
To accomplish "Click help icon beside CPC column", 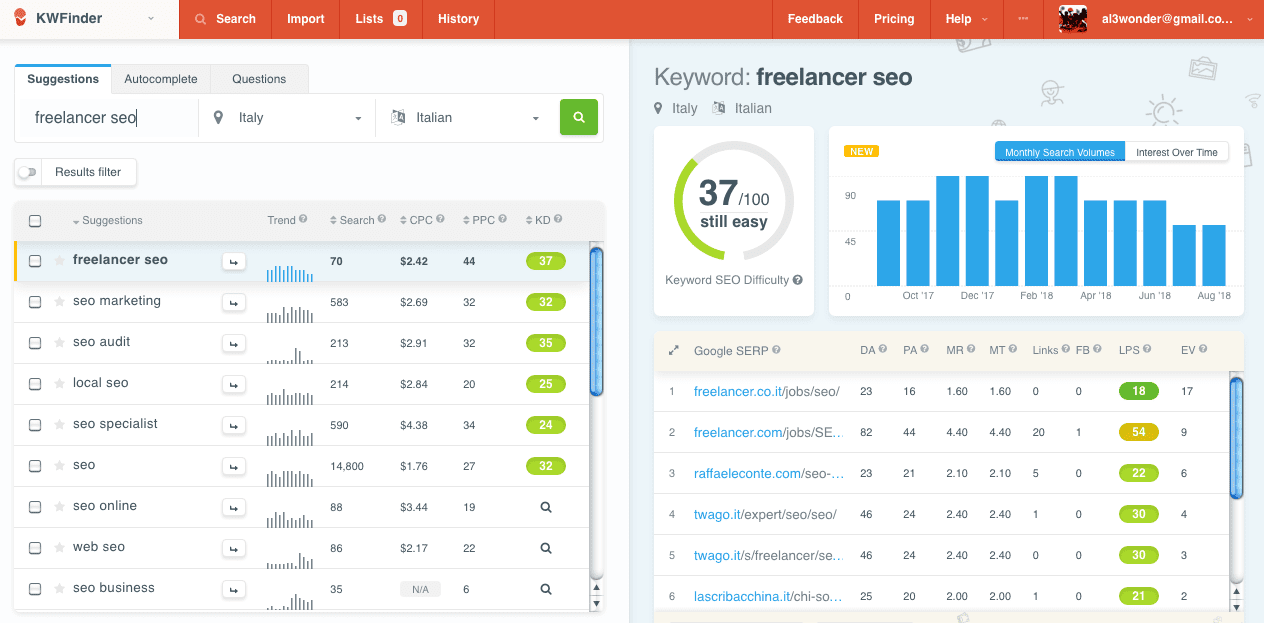I will tap(441, 220).
